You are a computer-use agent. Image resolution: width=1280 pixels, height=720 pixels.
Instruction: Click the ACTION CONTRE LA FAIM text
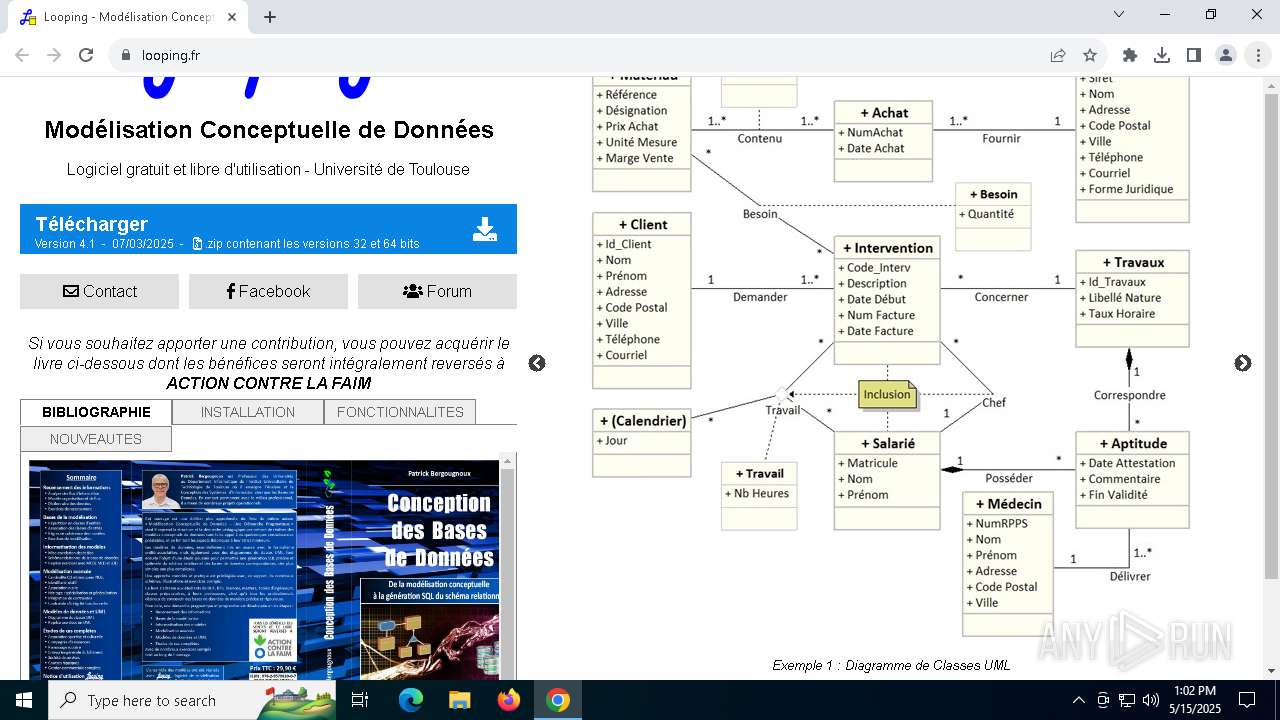coord(268,383)
